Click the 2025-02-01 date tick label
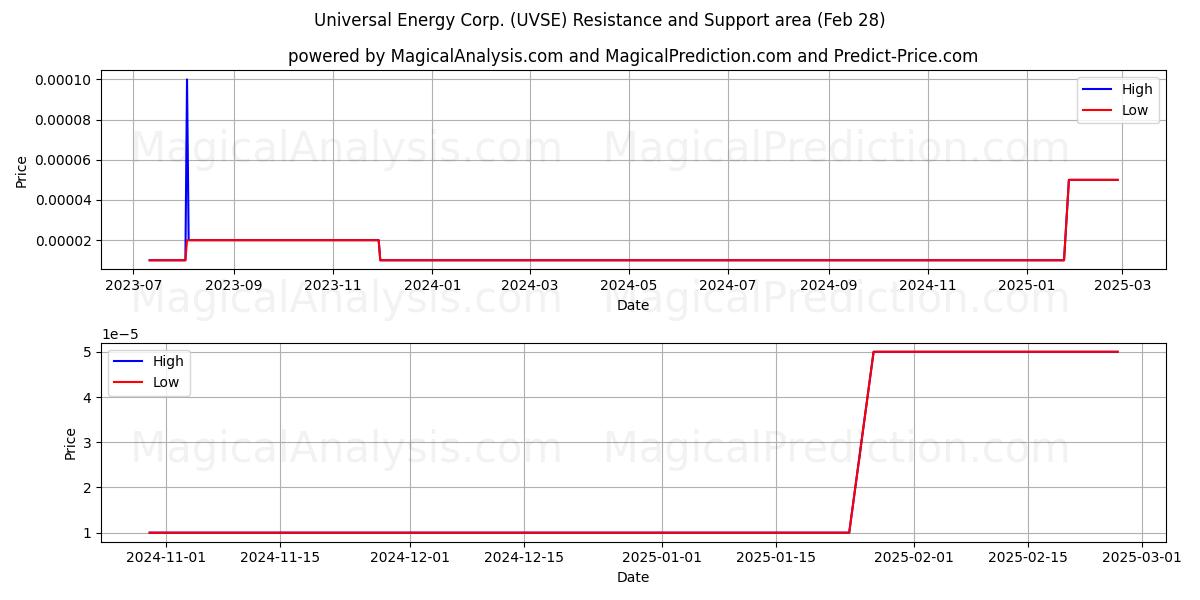 click(914, 557)
